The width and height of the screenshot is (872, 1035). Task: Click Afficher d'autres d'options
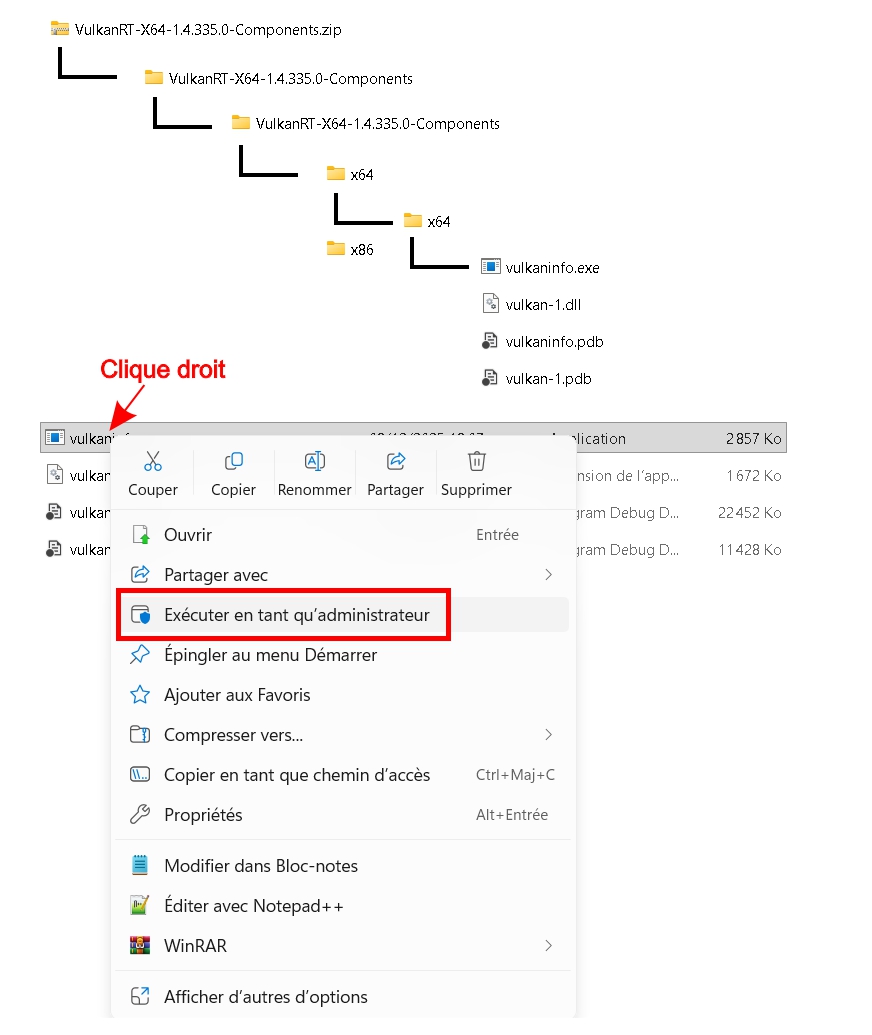coord(265,997)
